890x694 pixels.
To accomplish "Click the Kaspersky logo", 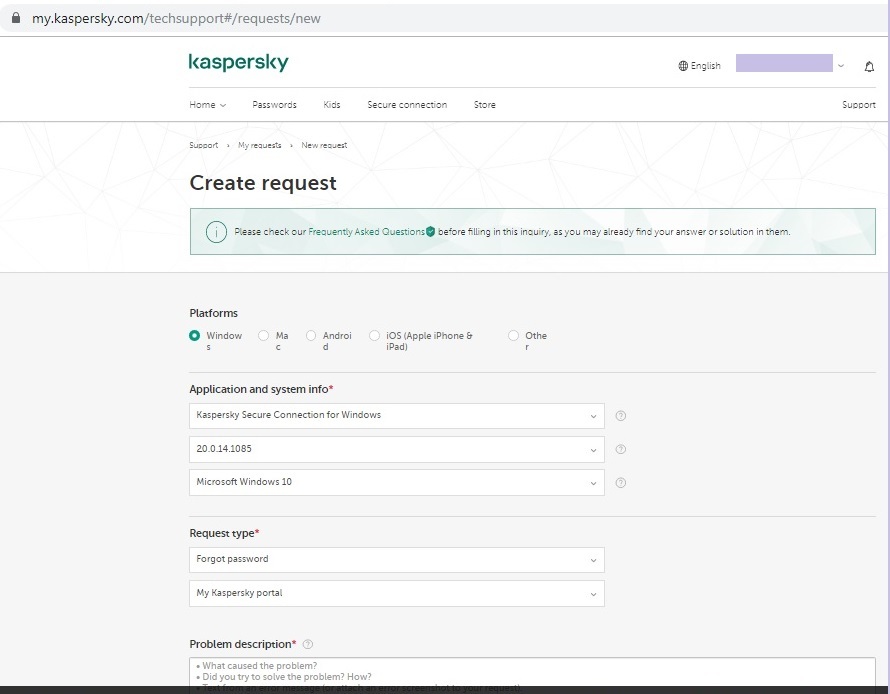I will [238, 62].
